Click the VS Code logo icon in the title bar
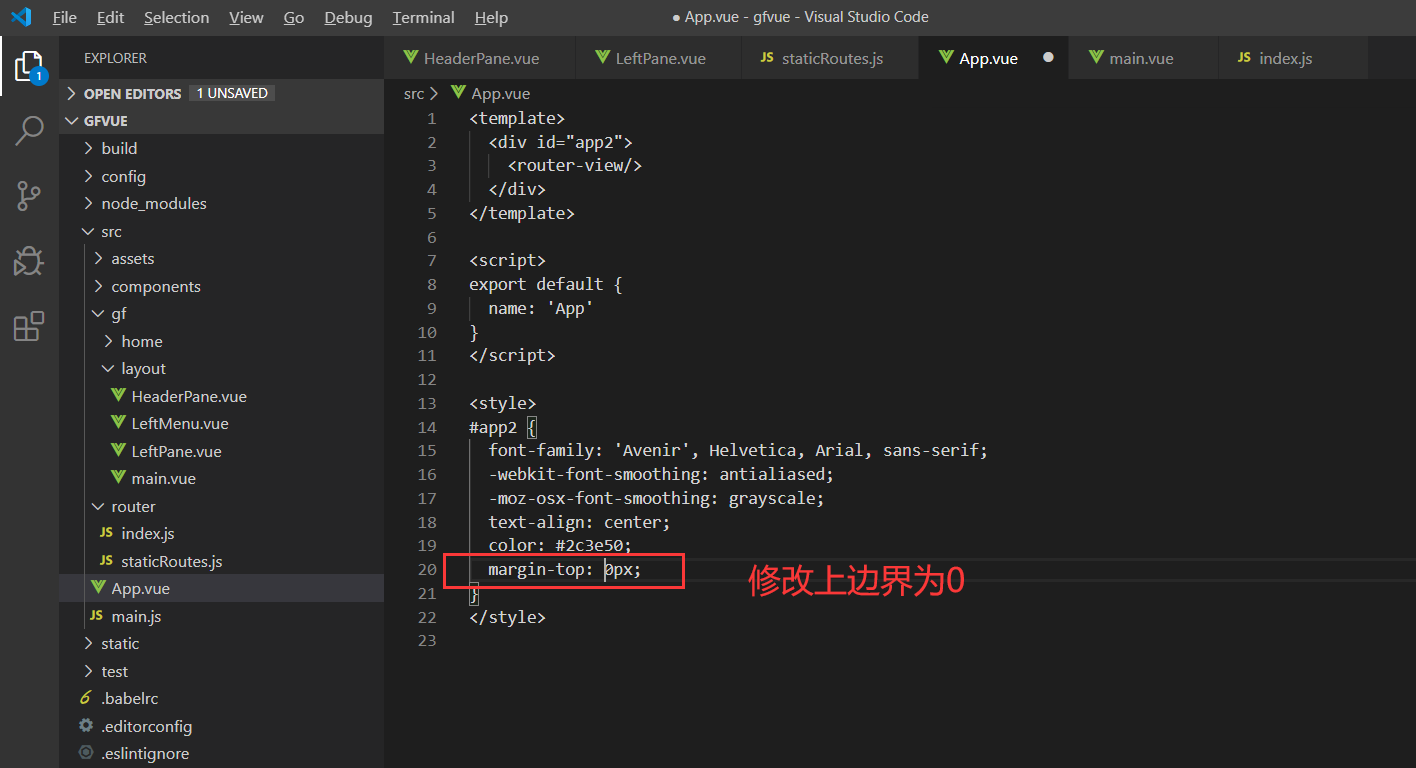Image resolution: width=1416 pixels, height=768 pixels. click(22, 17)
